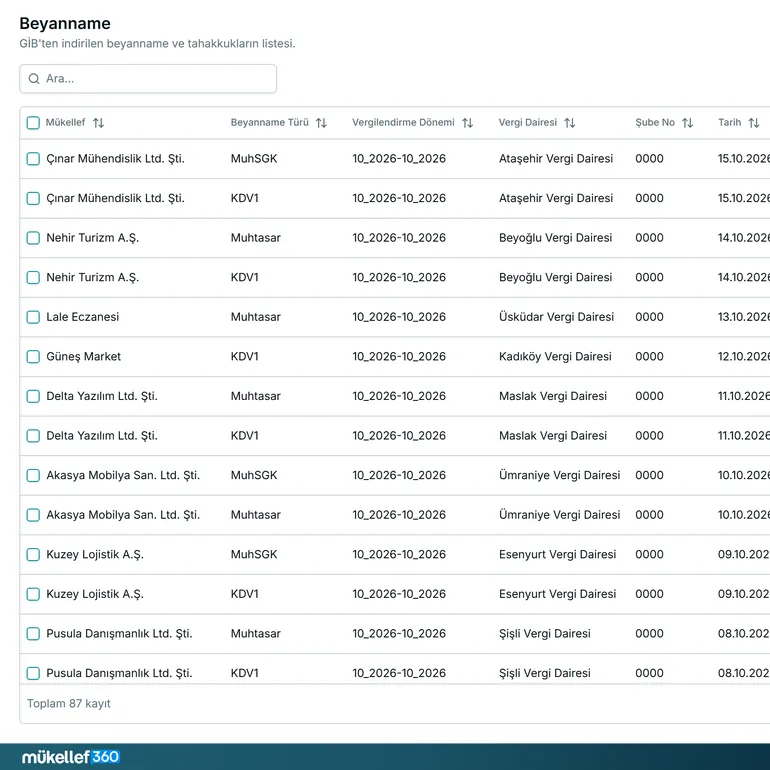Click the Tarih column header
Viewport: 770px width, 770px height.
point(730,122)
